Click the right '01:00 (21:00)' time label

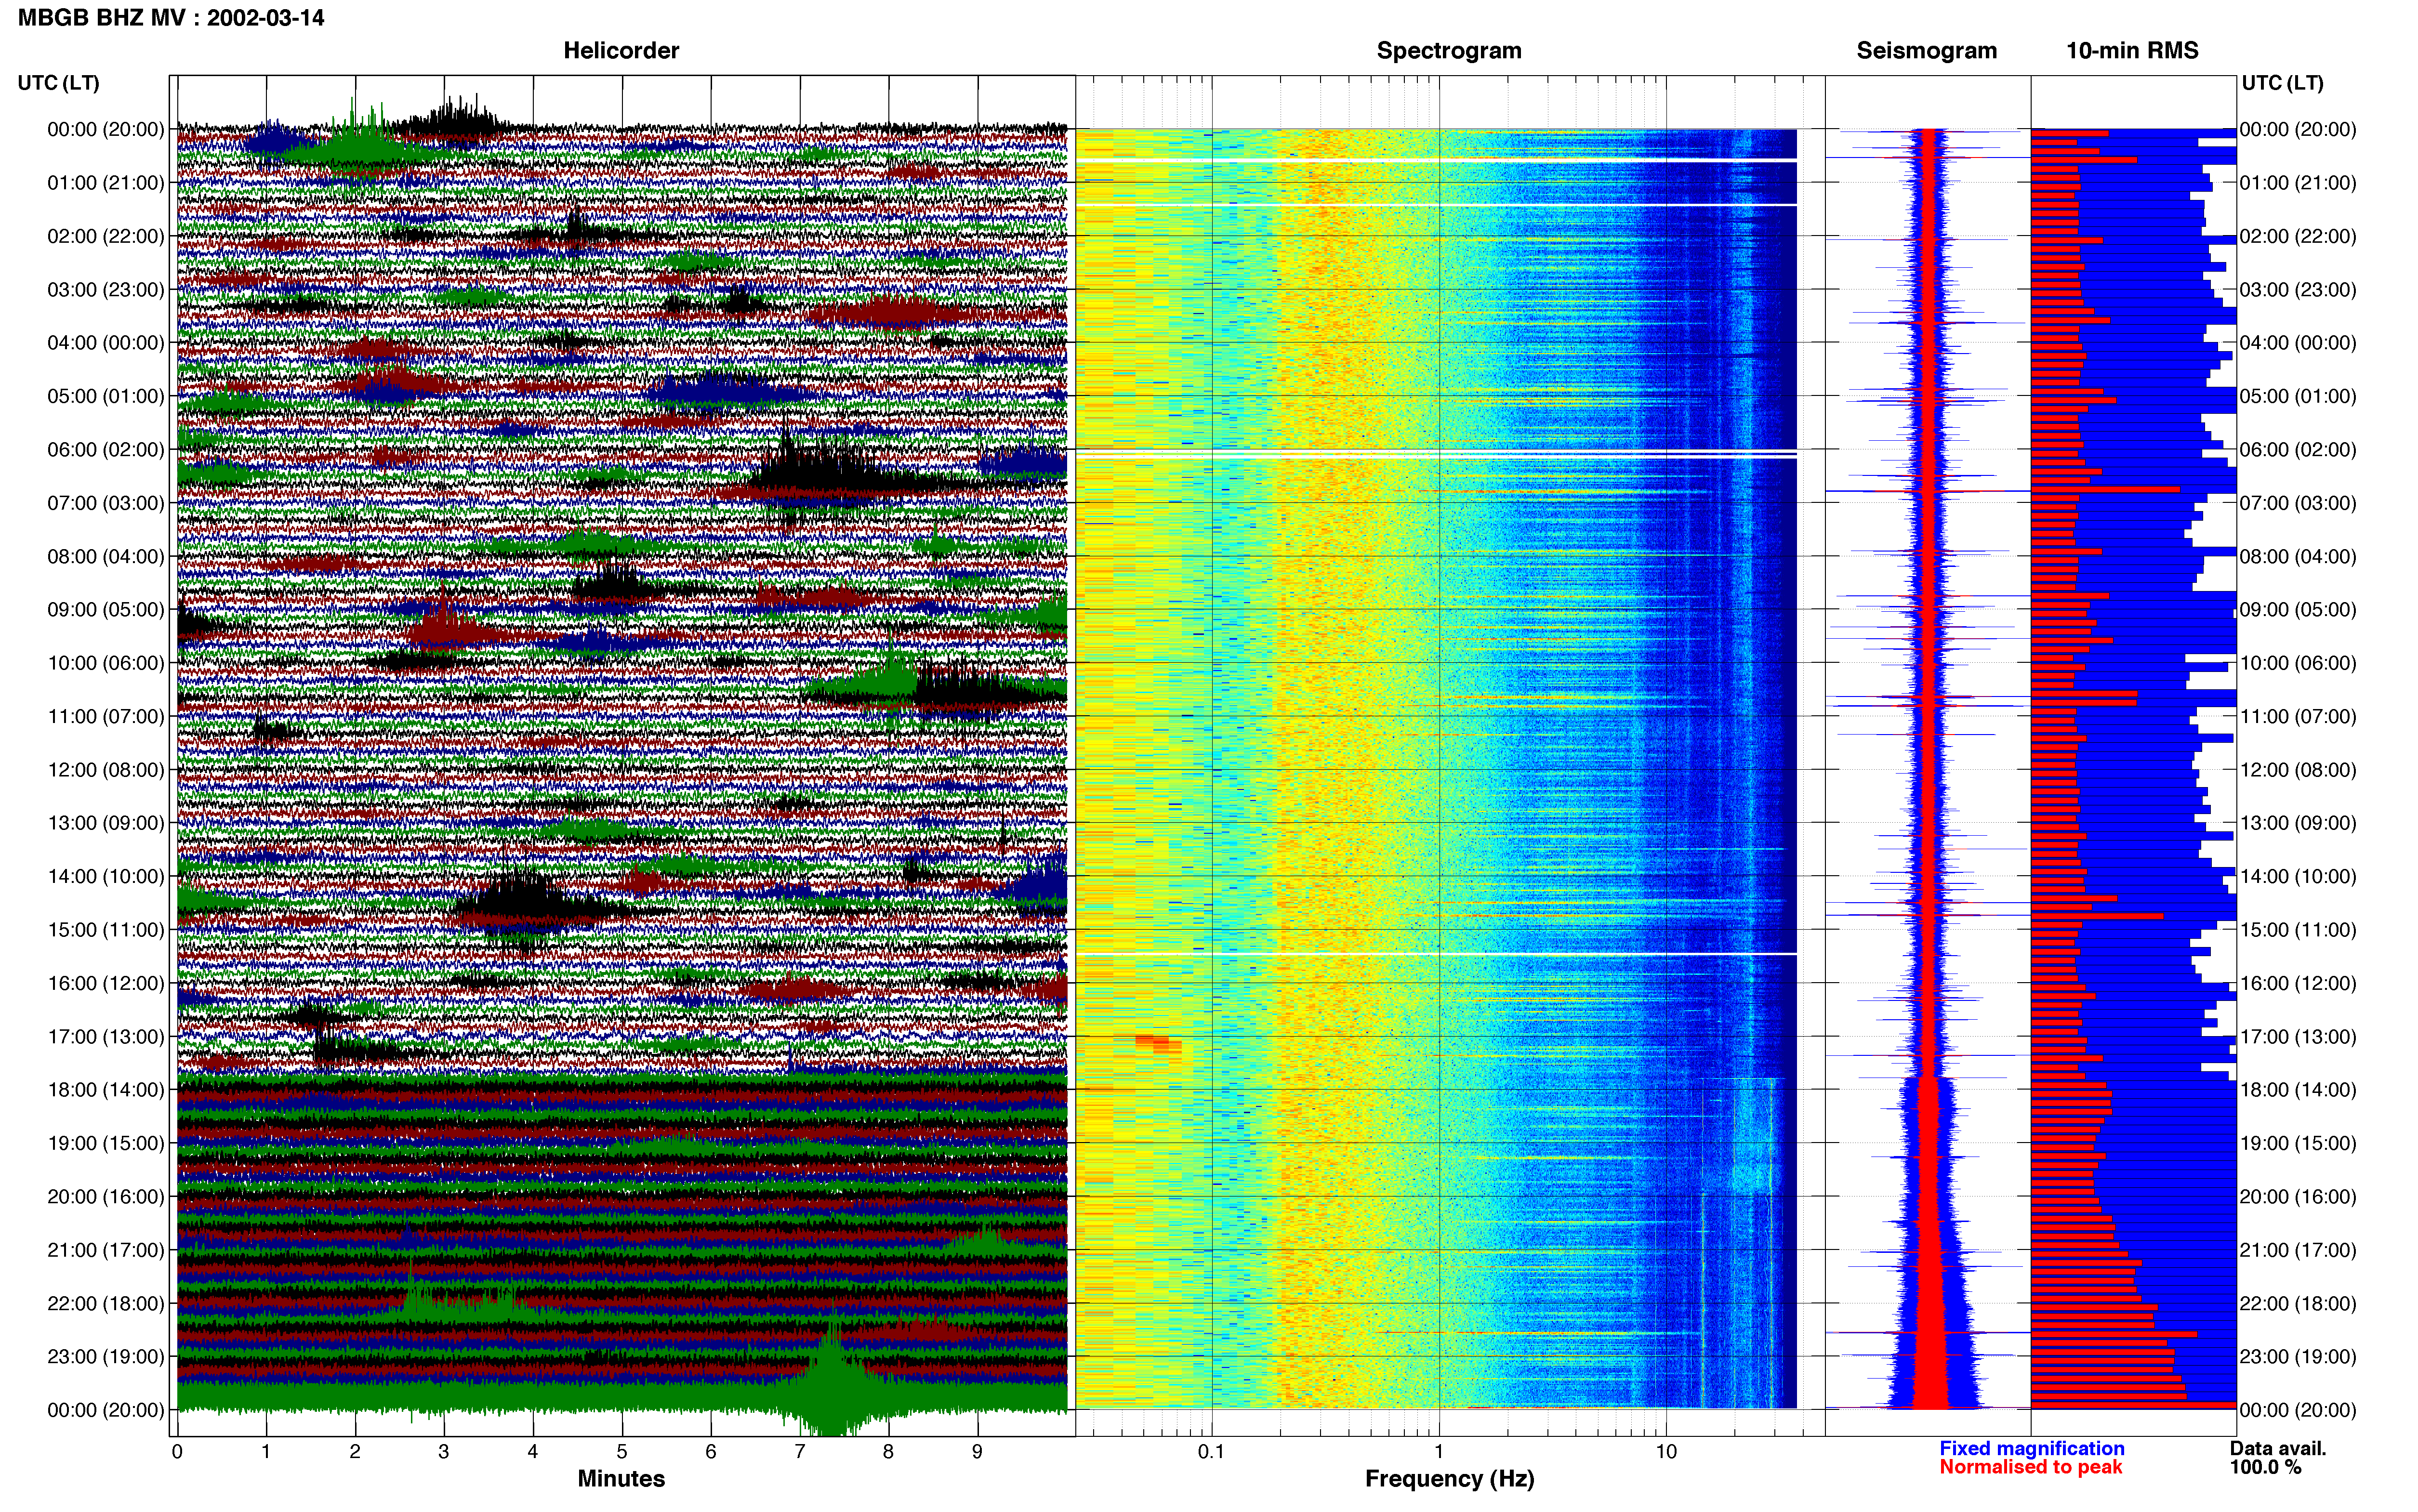(x=2298, y=183)
